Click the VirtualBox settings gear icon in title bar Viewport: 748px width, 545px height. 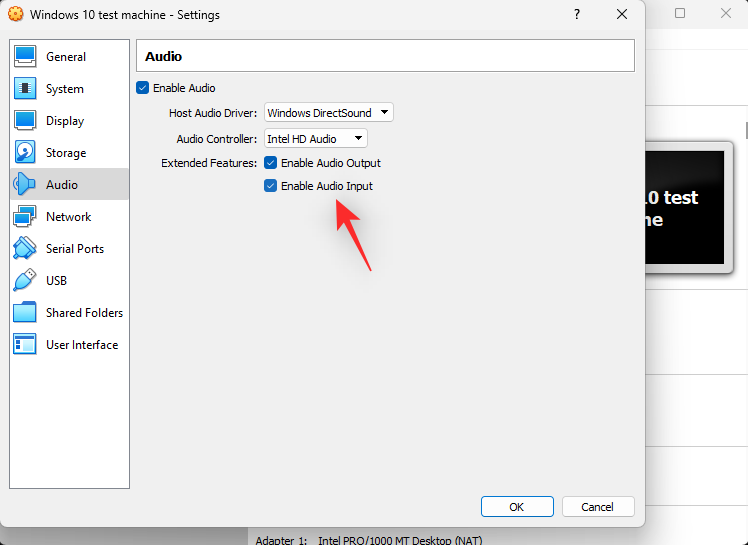[15, 14]
